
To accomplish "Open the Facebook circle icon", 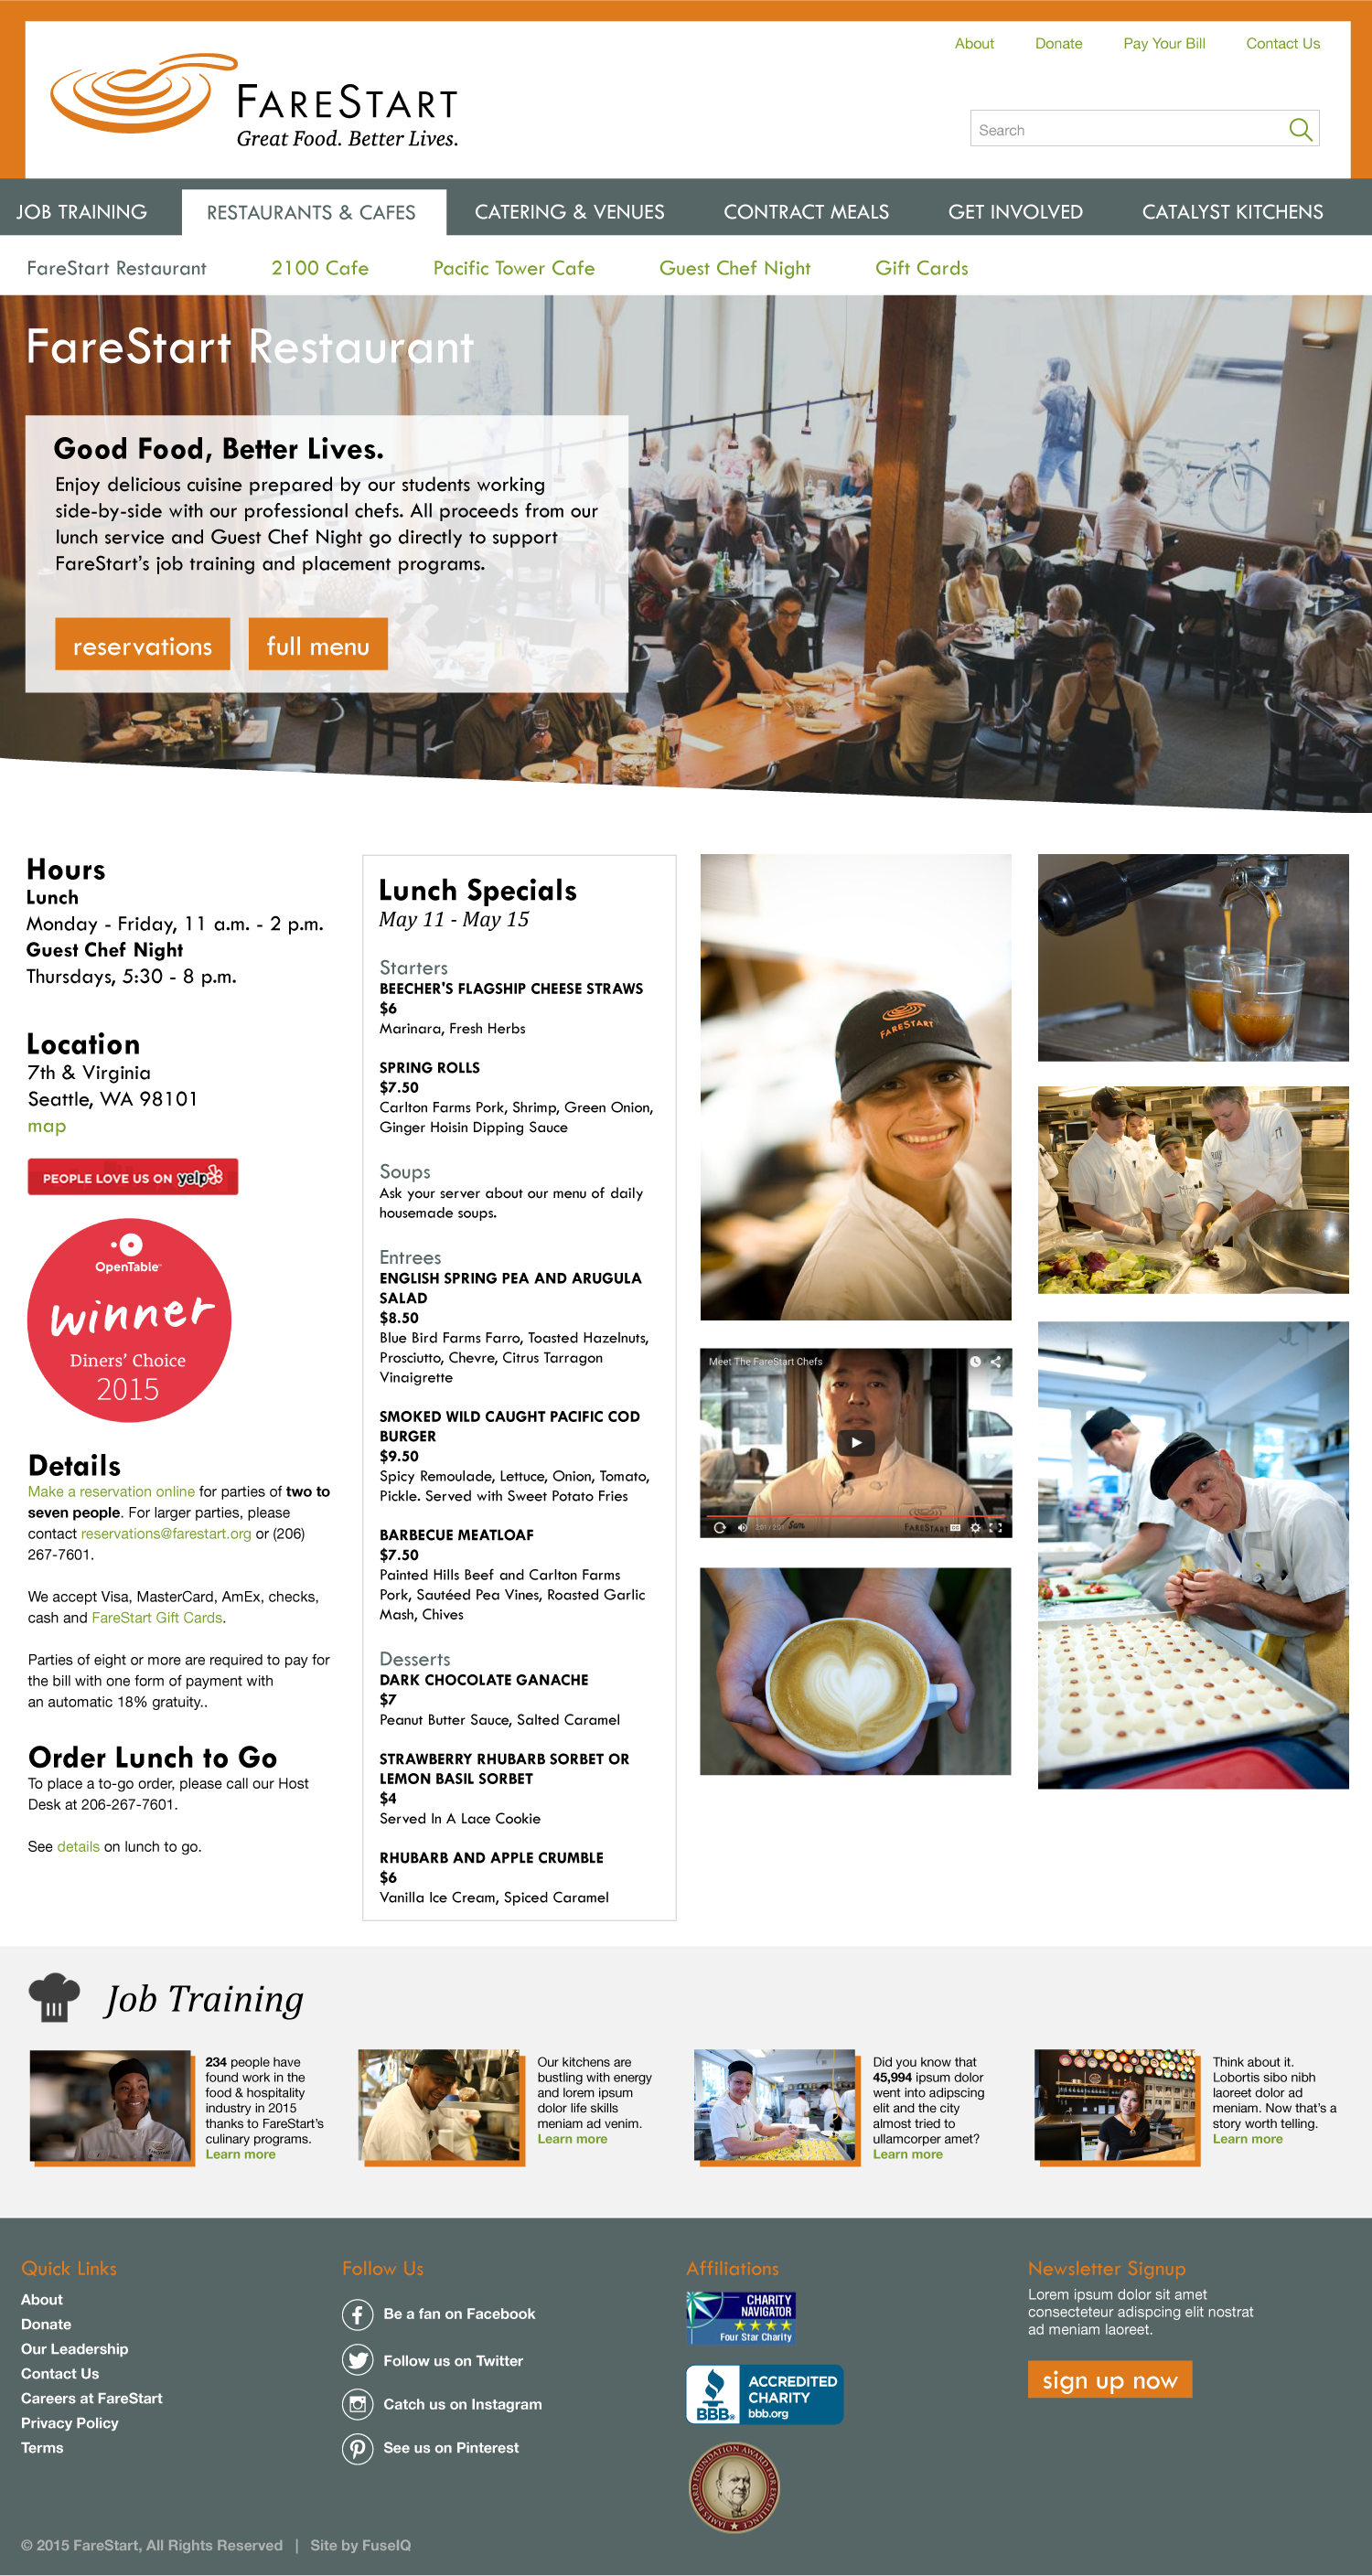I will (357, 2313).
